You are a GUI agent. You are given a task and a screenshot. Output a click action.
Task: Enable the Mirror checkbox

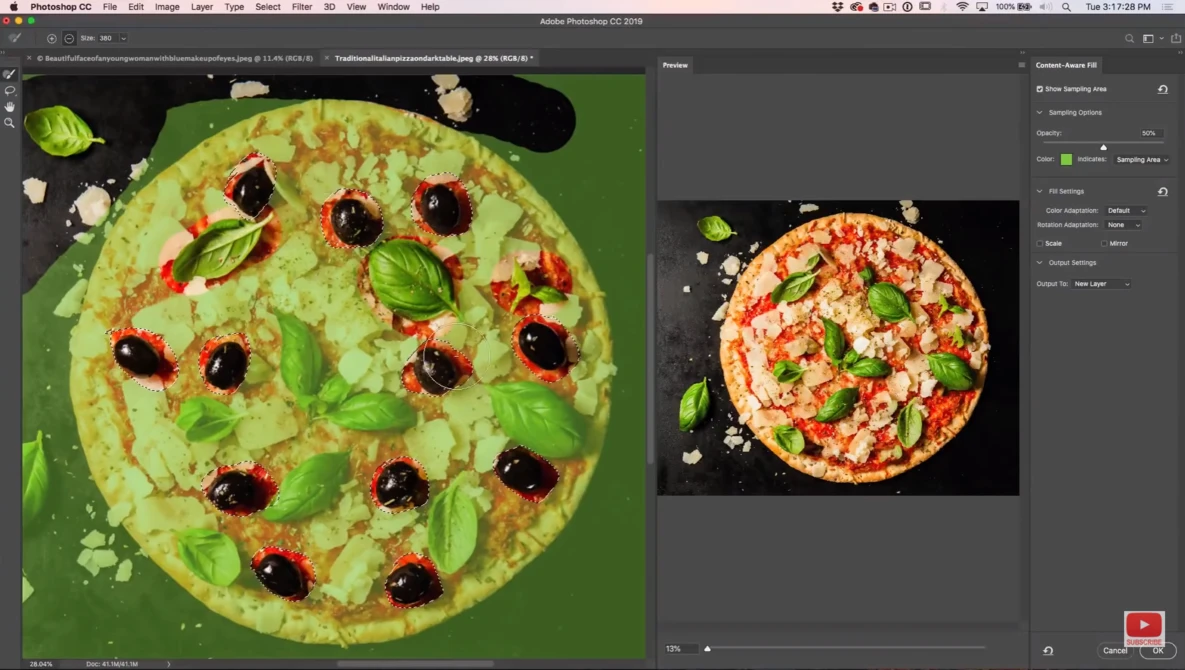1104,243
